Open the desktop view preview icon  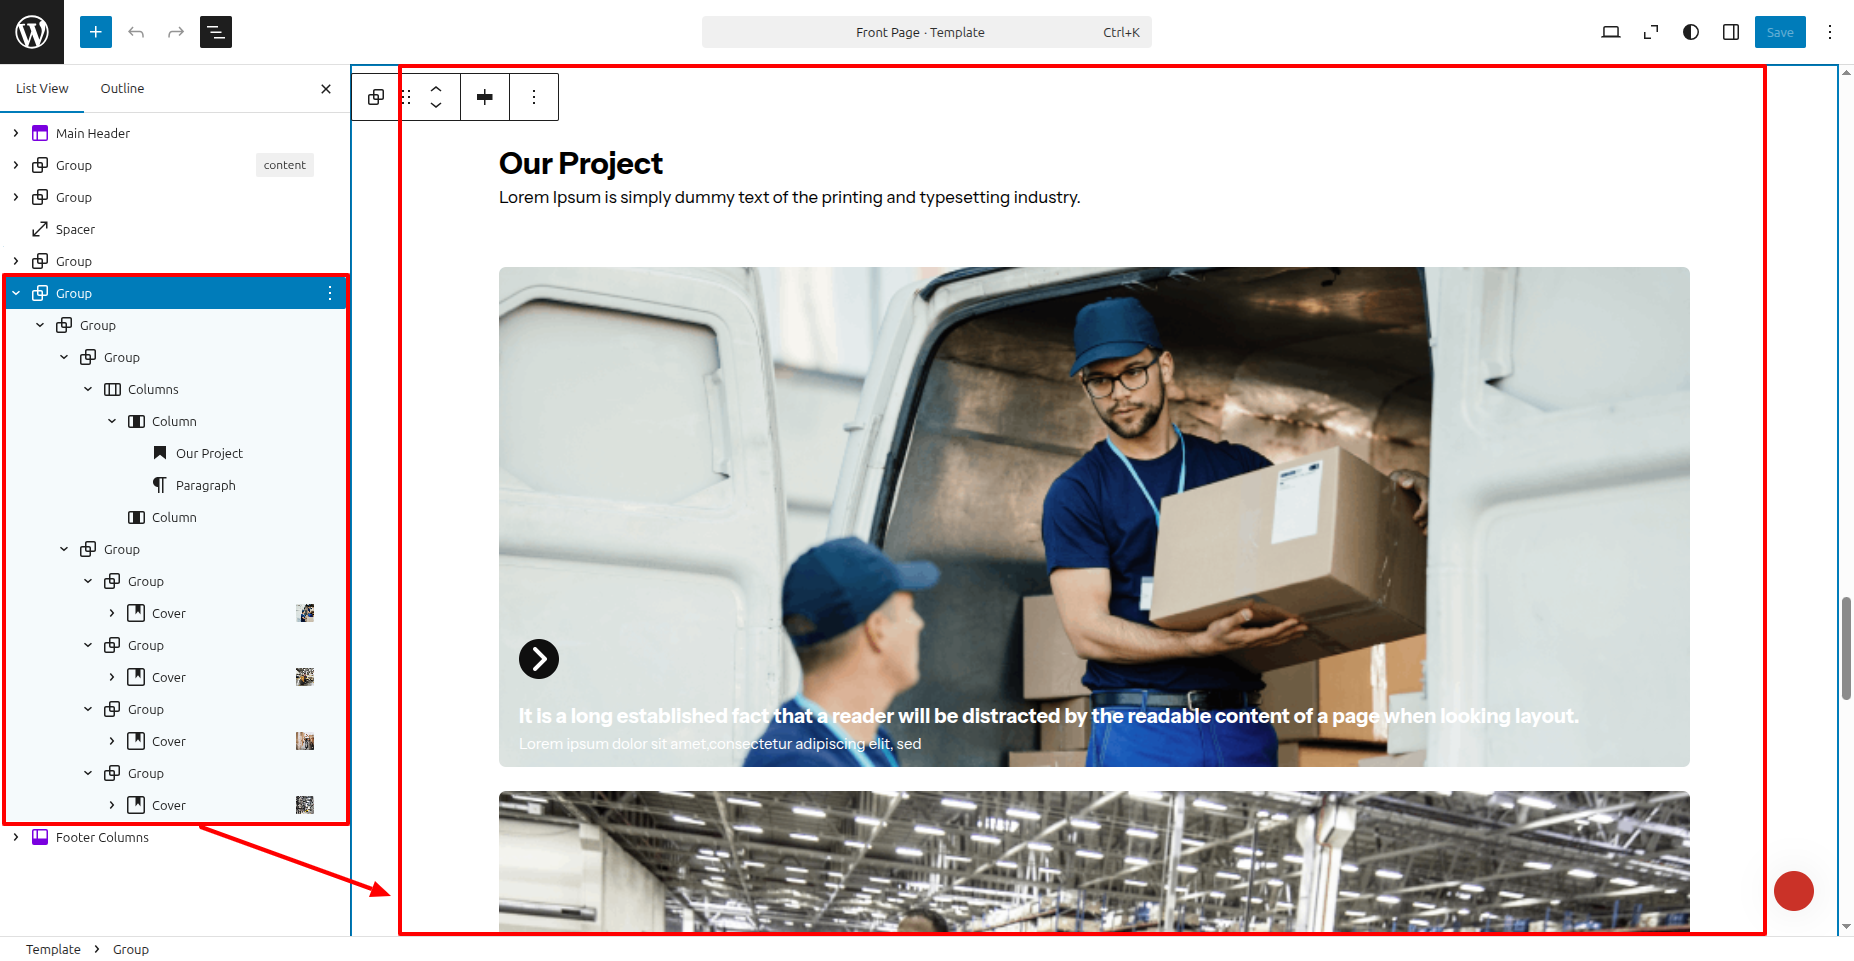click(x=1611, y=32)
